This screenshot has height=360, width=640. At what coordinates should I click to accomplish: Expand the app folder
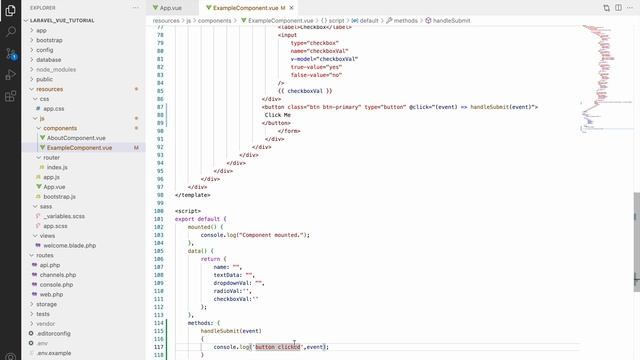[41, 31]
